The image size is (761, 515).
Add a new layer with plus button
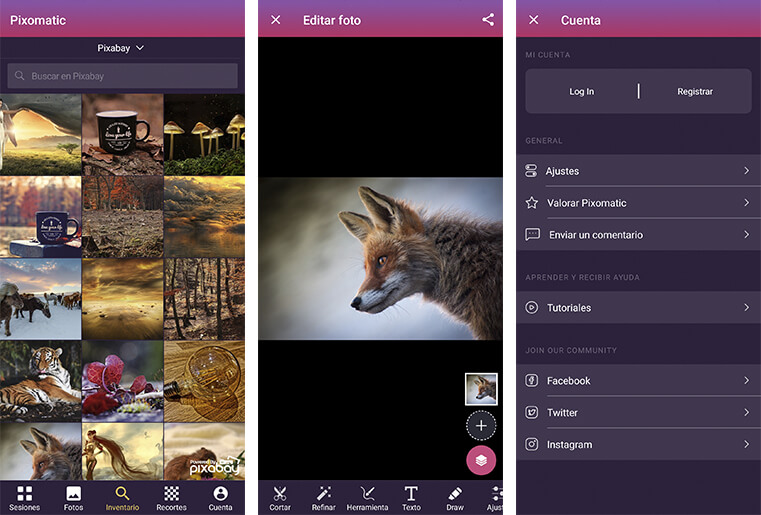[481, 426]
